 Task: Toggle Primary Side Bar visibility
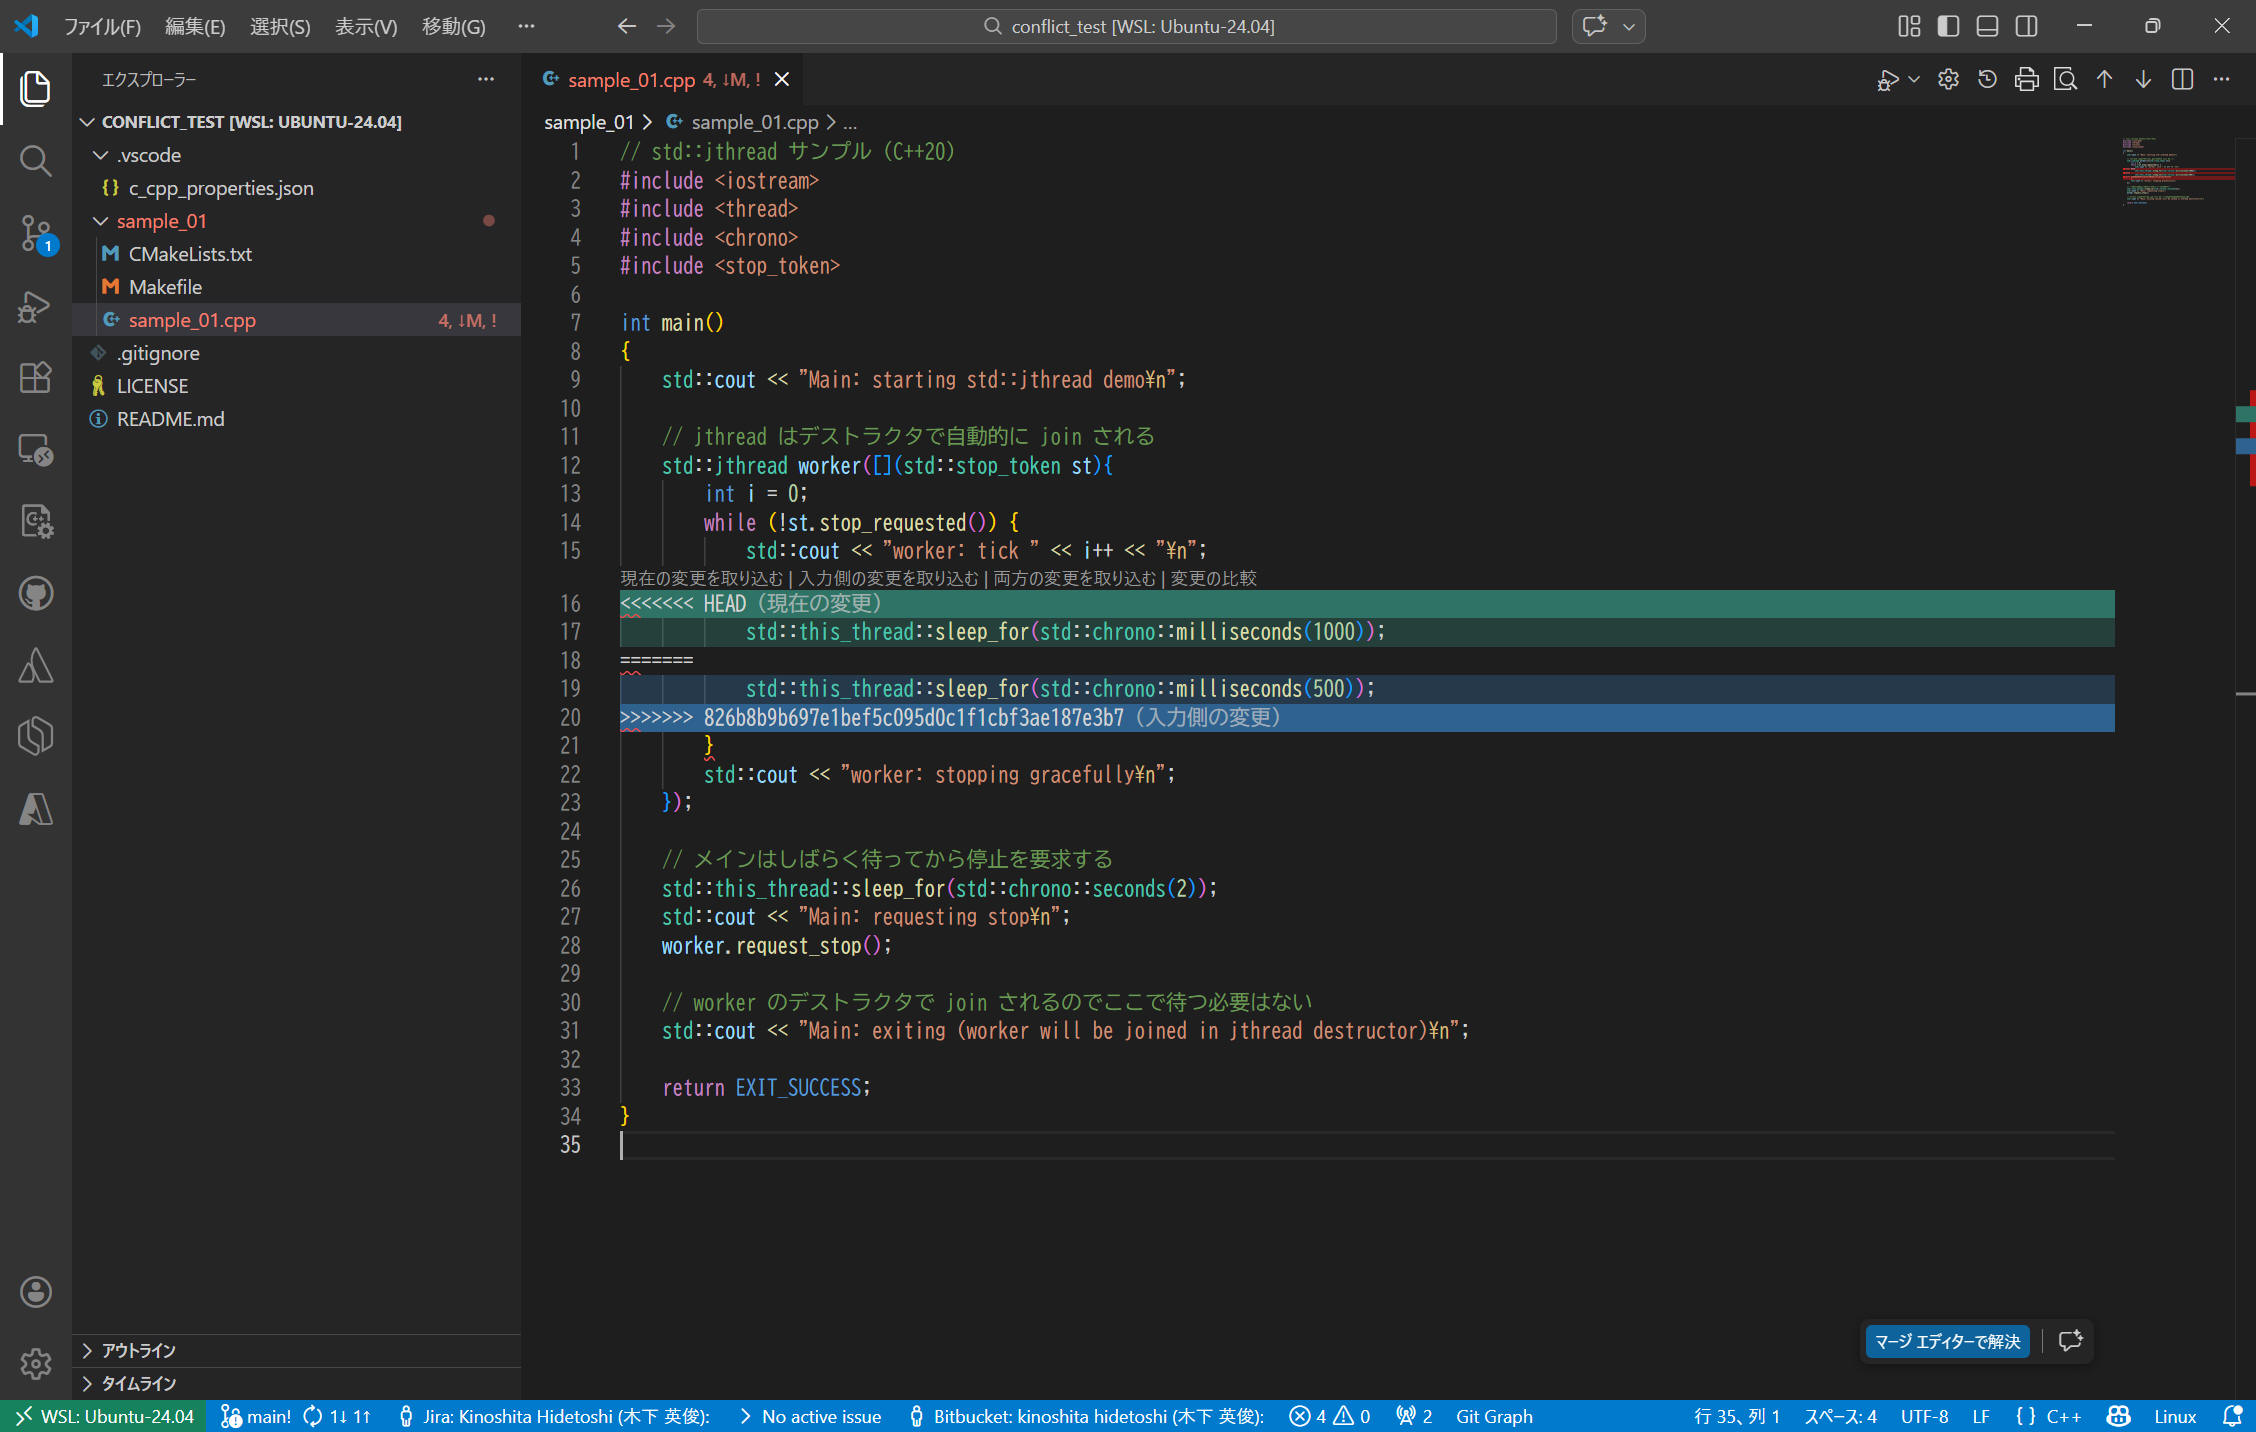click(1948, 27)
